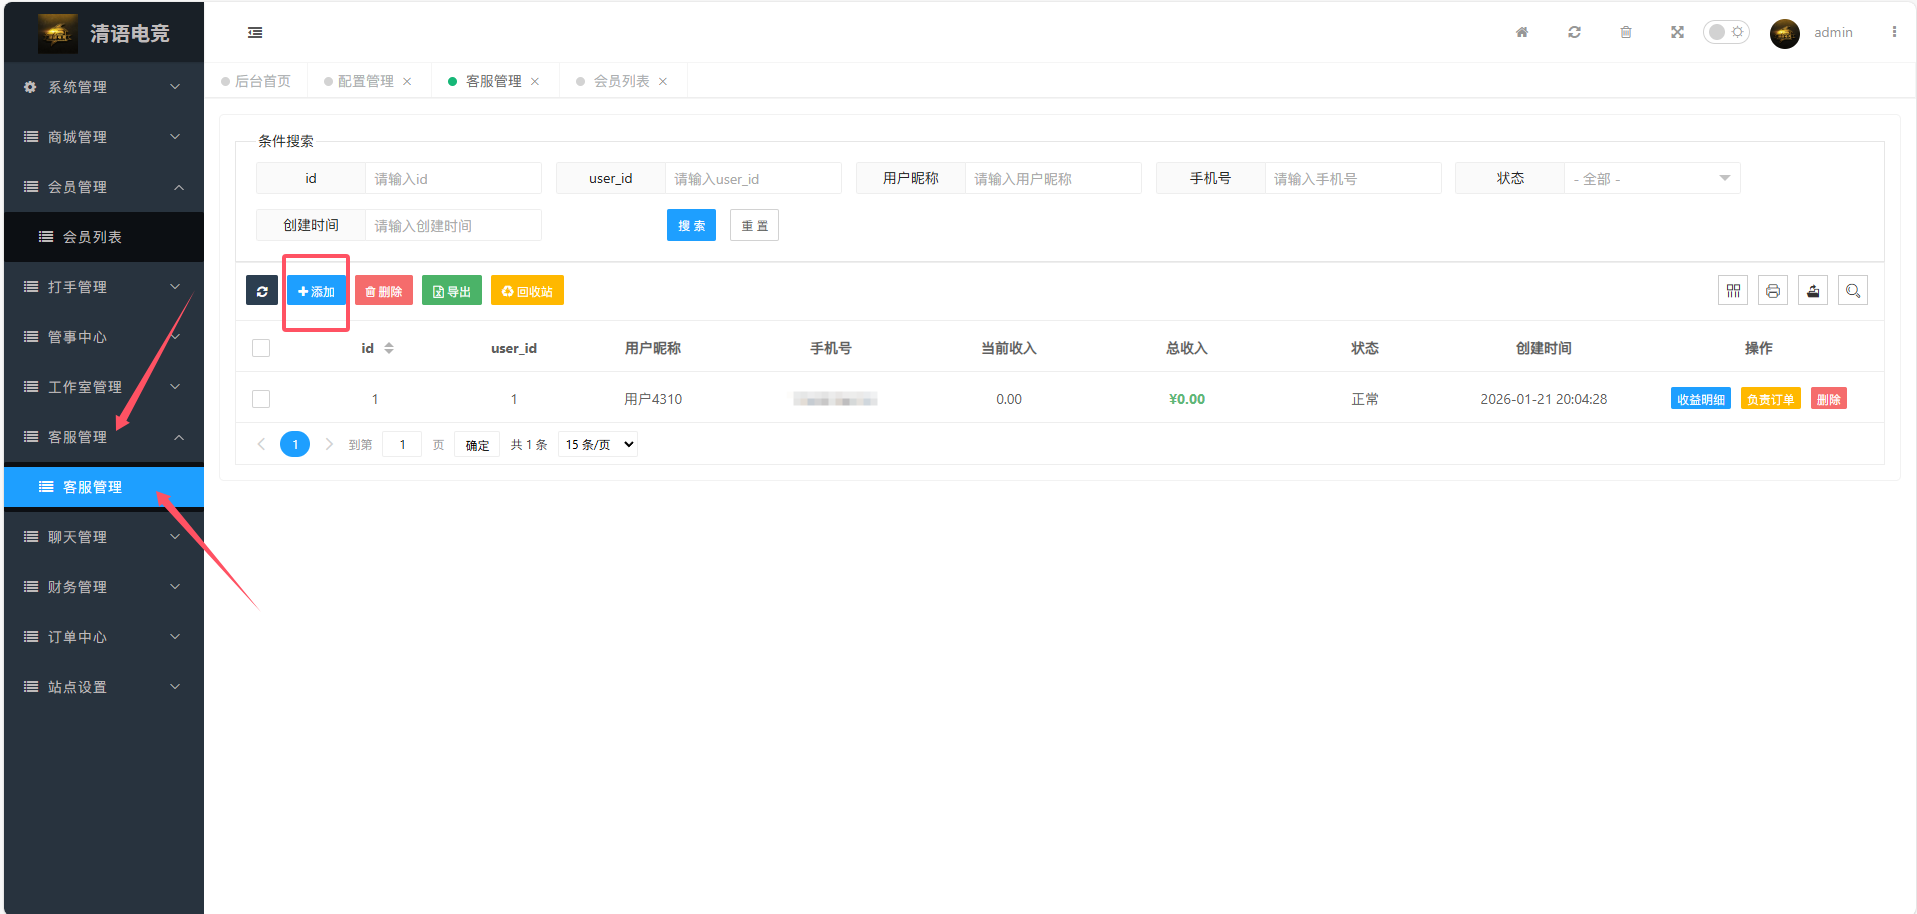The width and height of the screenshot is (1917, 914).
Task: Open 会员列表 in the sidebar
Action: coord(92,237)
